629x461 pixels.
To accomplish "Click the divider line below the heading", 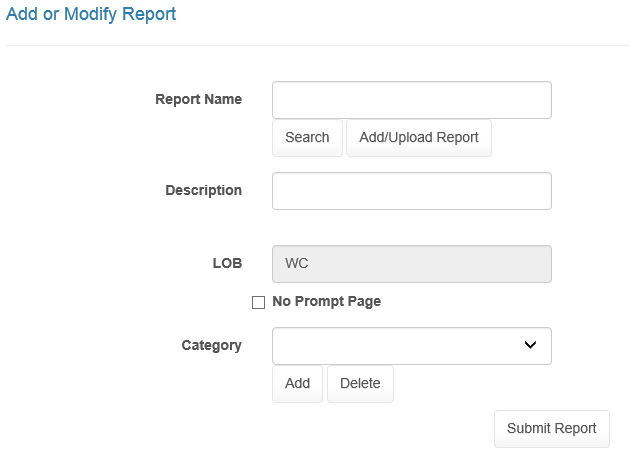I will [x=314, y=45].
